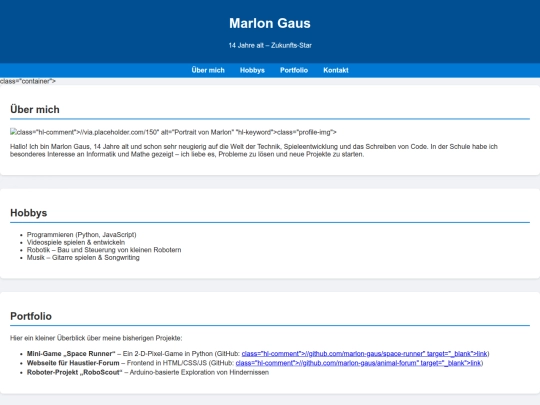
Task: Open the Über mich nav link
Action: (x=208, y=70)
